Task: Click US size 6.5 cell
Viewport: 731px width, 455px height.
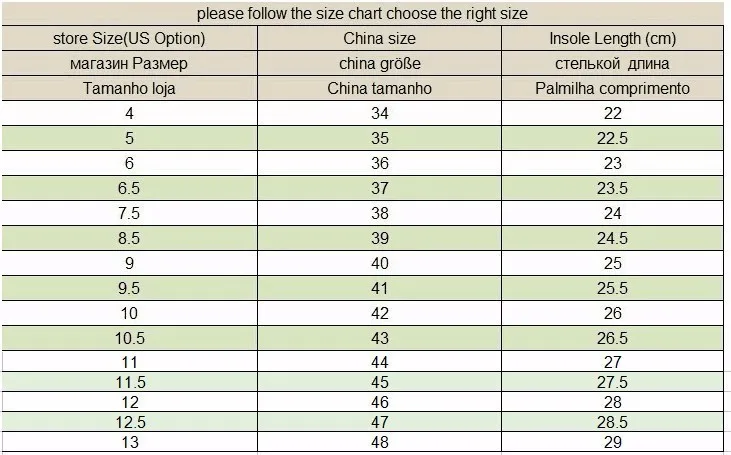Action: coord(129,188)
